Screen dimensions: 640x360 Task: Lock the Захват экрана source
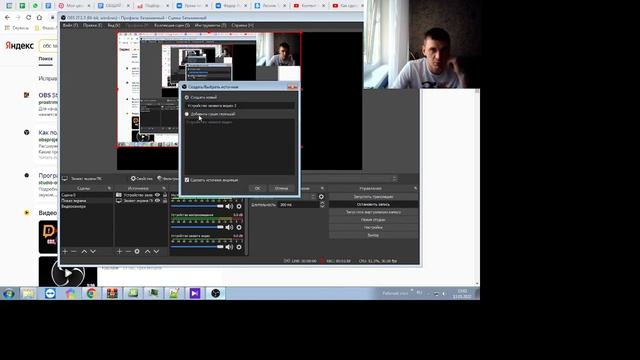(165, 201)
